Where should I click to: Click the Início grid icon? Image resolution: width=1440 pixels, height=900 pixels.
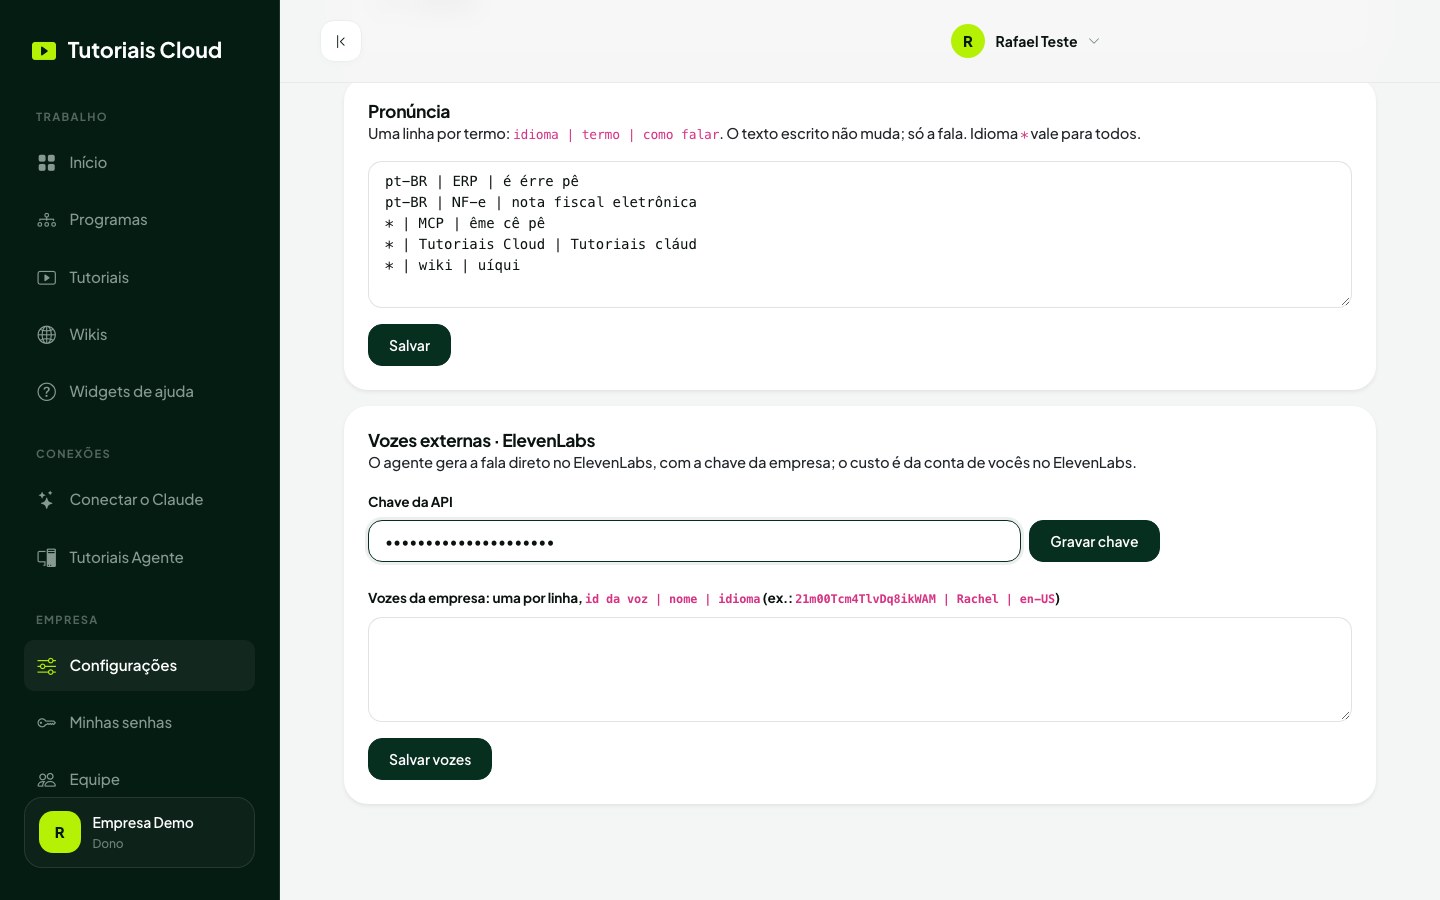point(47,163)
